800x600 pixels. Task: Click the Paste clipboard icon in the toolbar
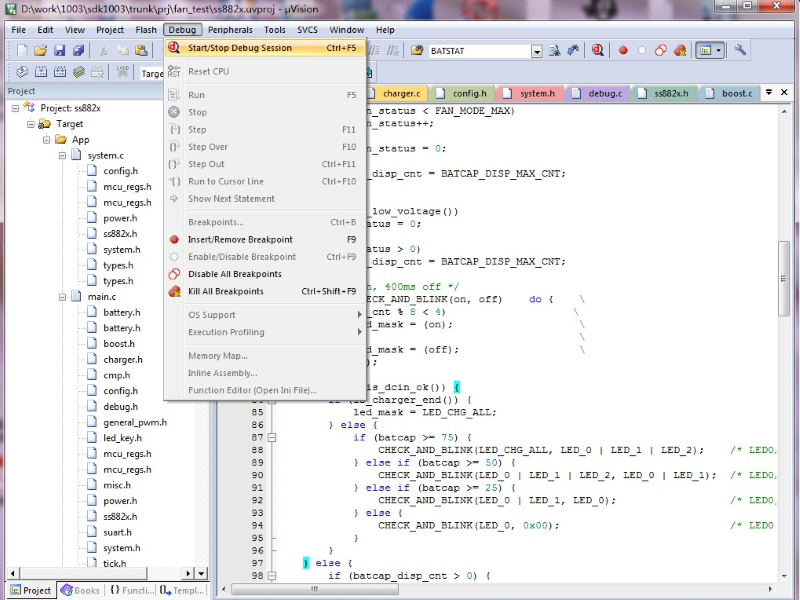pos(141,51)
